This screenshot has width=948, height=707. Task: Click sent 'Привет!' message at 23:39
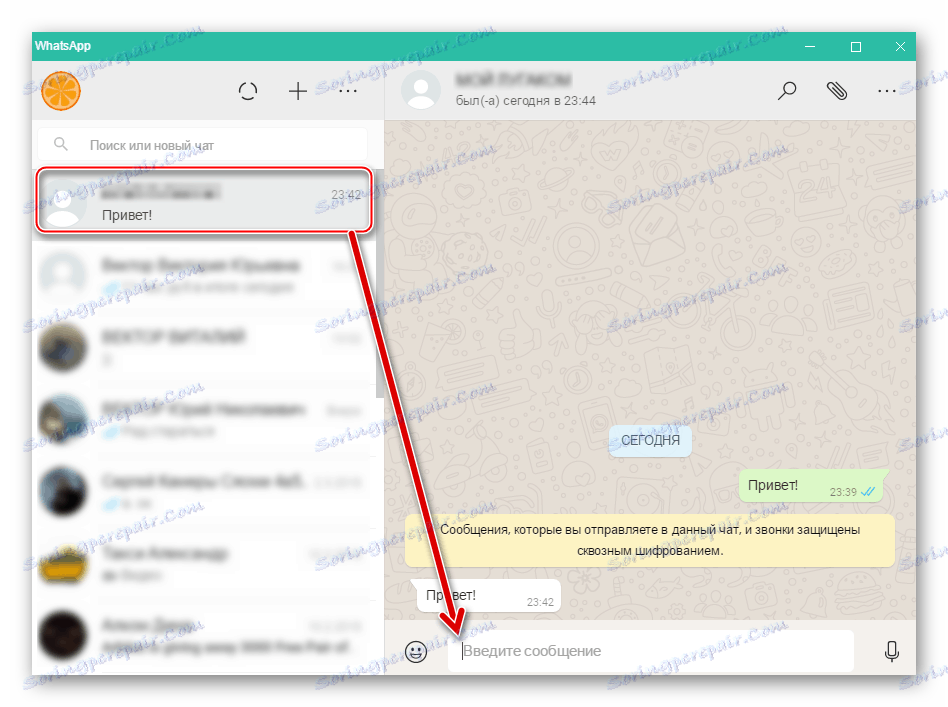click(x=811, y=486)
